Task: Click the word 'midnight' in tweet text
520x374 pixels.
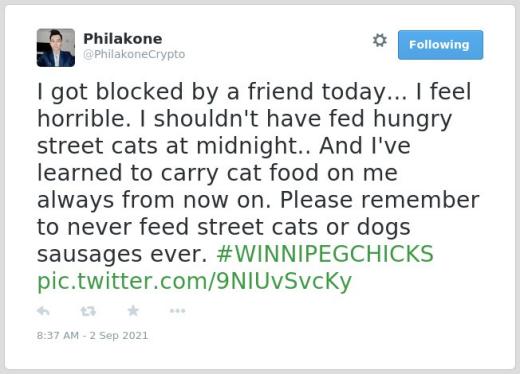Action: point(246,146)
